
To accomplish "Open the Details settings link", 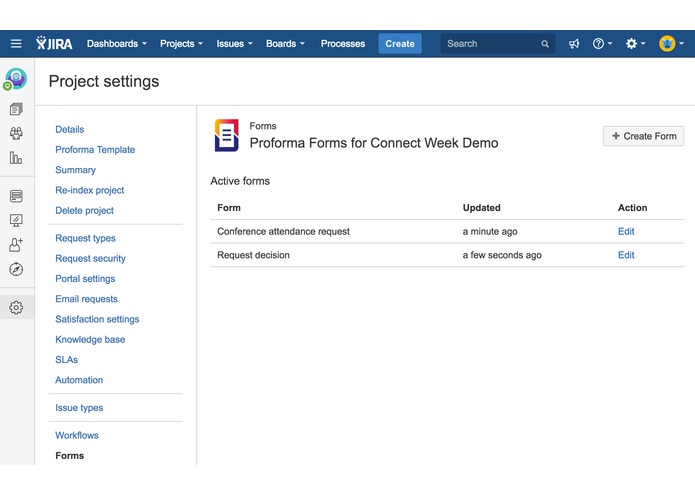I will click(x=70, y=129).
